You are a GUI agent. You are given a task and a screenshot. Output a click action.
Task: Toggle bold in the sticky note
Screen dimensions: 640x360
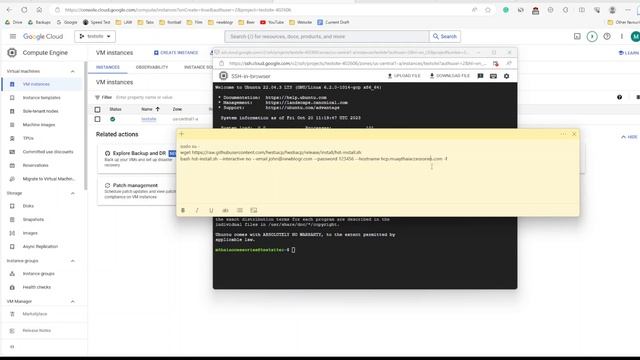click(x=183, y=210)
